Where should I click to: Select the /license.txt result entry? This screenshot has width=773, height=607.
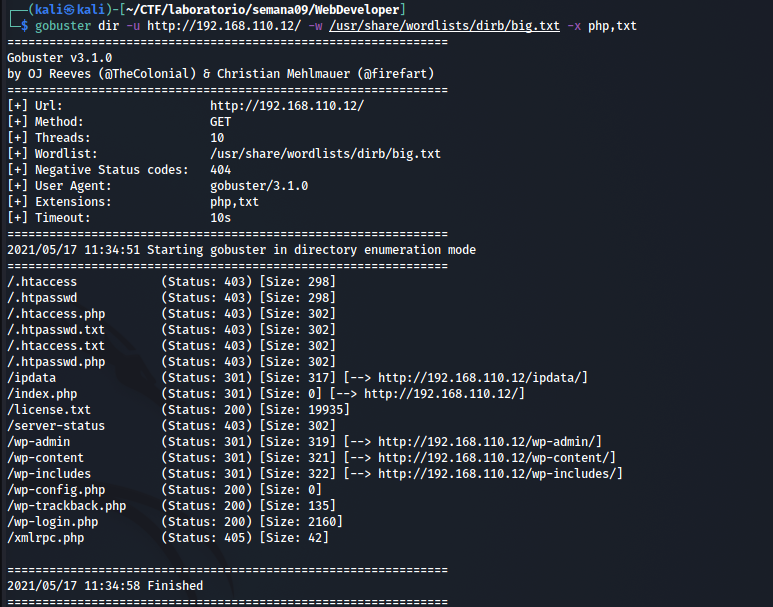[x=49, y=409]
